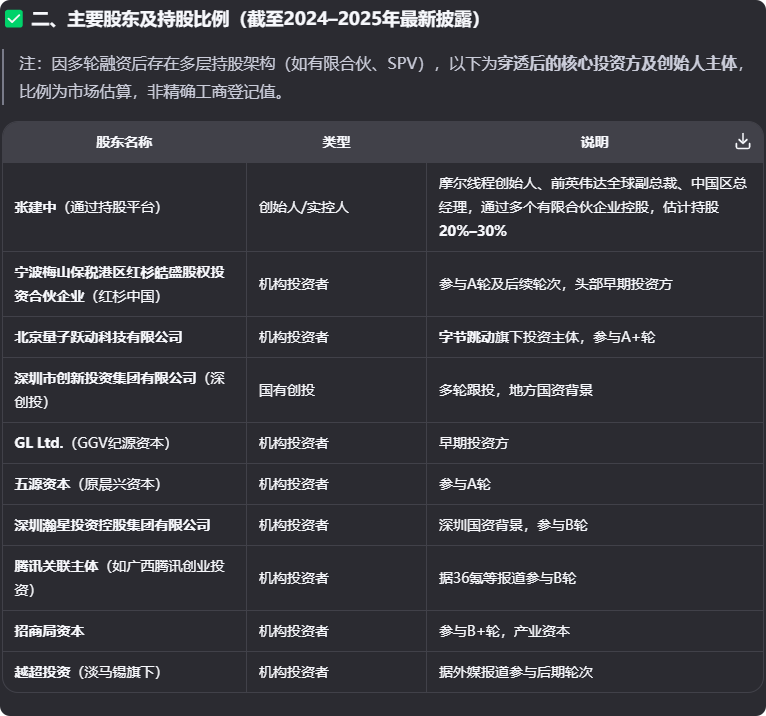Click 机构投资者 in the 腾讯关联主体 row
Viewport: 766px width, 716px height.
click(294, 578)
